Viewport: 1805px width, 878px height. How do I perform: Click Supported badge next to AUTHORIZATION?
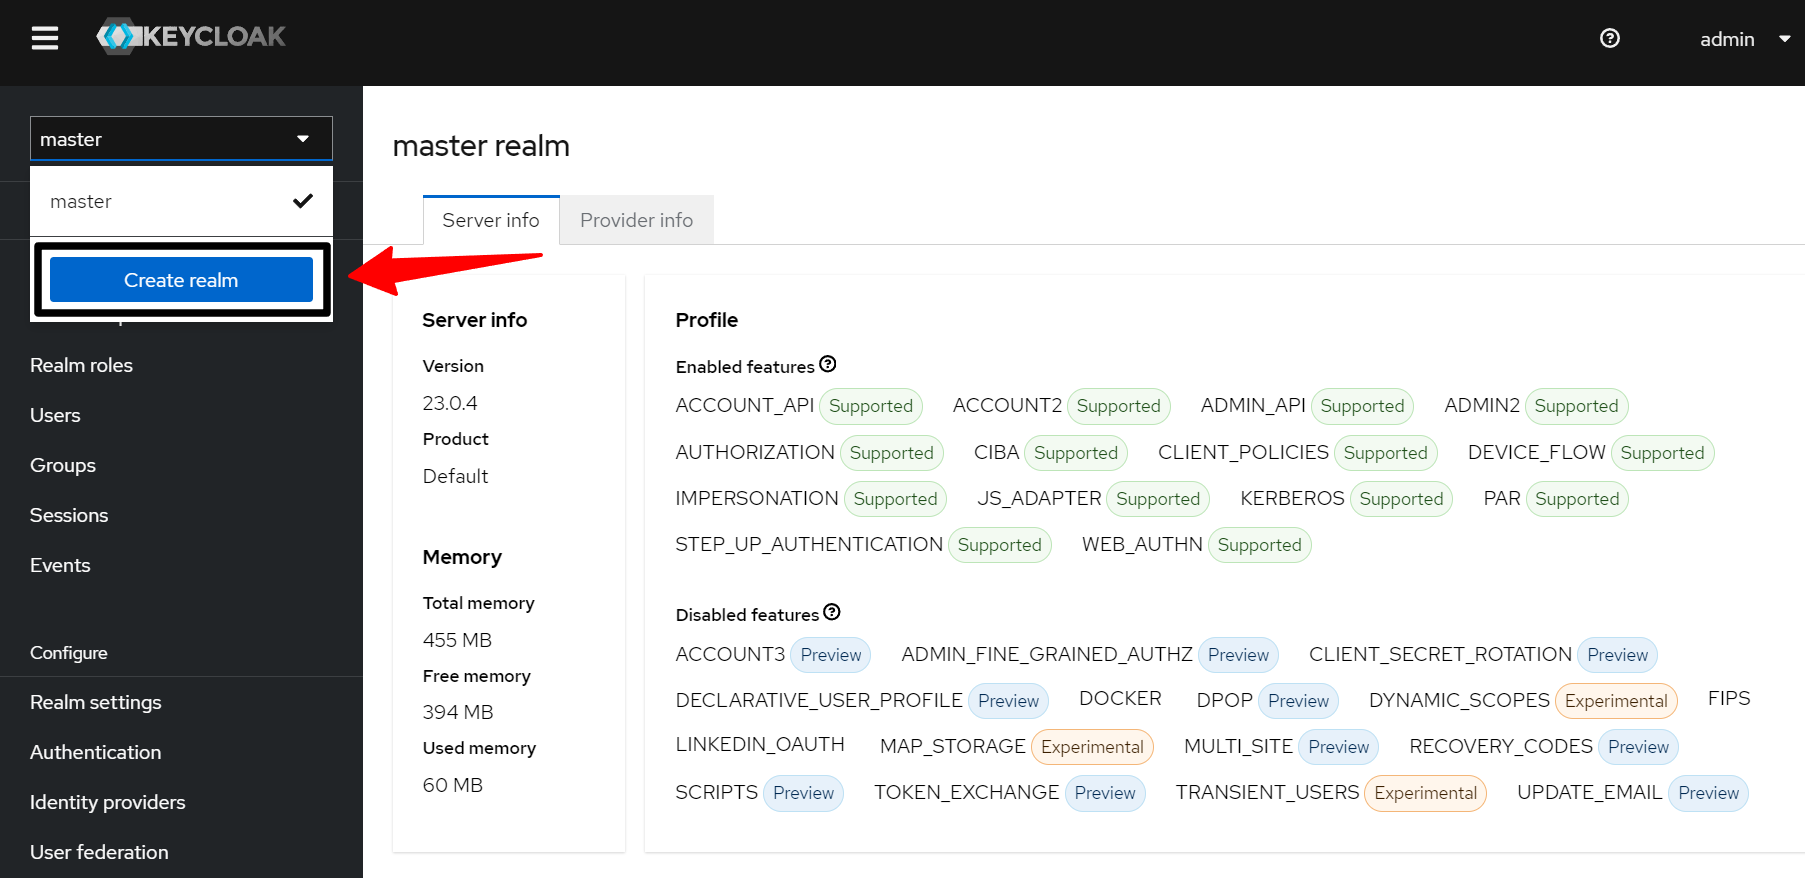click(891, 453)
